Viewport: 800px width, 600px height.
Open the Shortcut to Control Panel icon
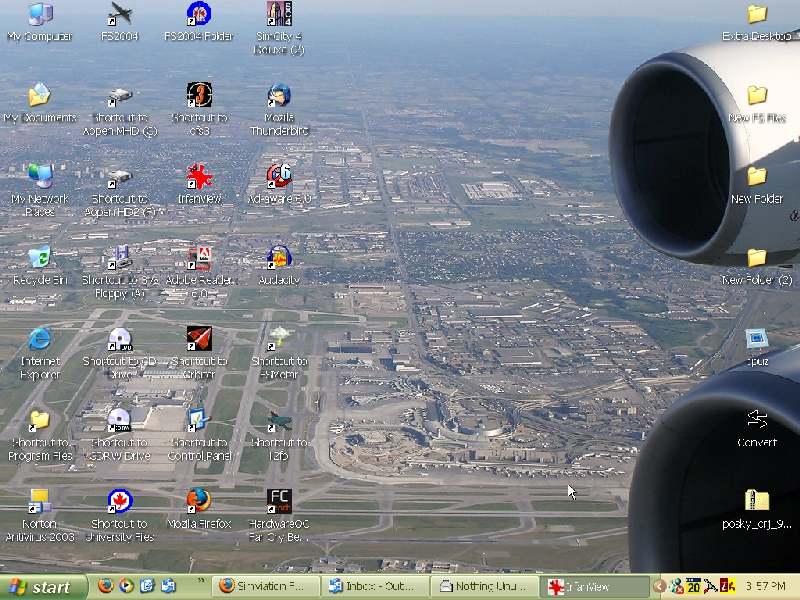point(198,421)
